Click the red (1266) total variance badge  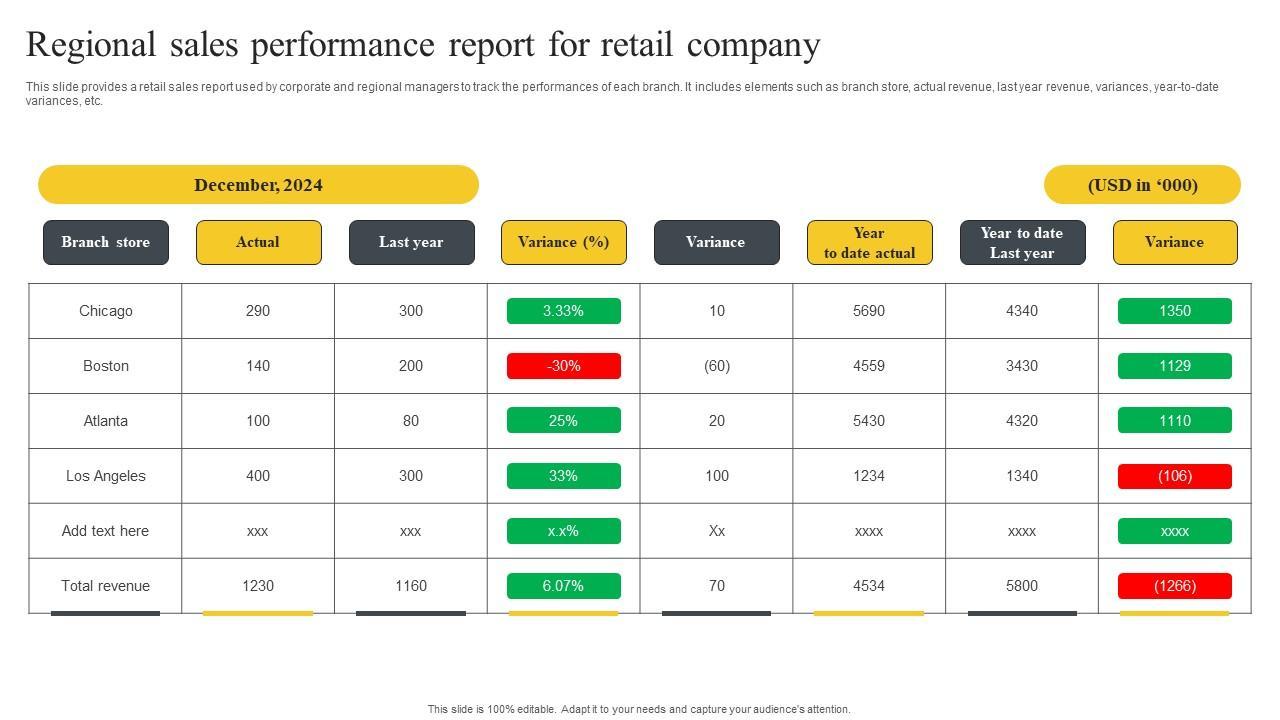point(1175,586)
